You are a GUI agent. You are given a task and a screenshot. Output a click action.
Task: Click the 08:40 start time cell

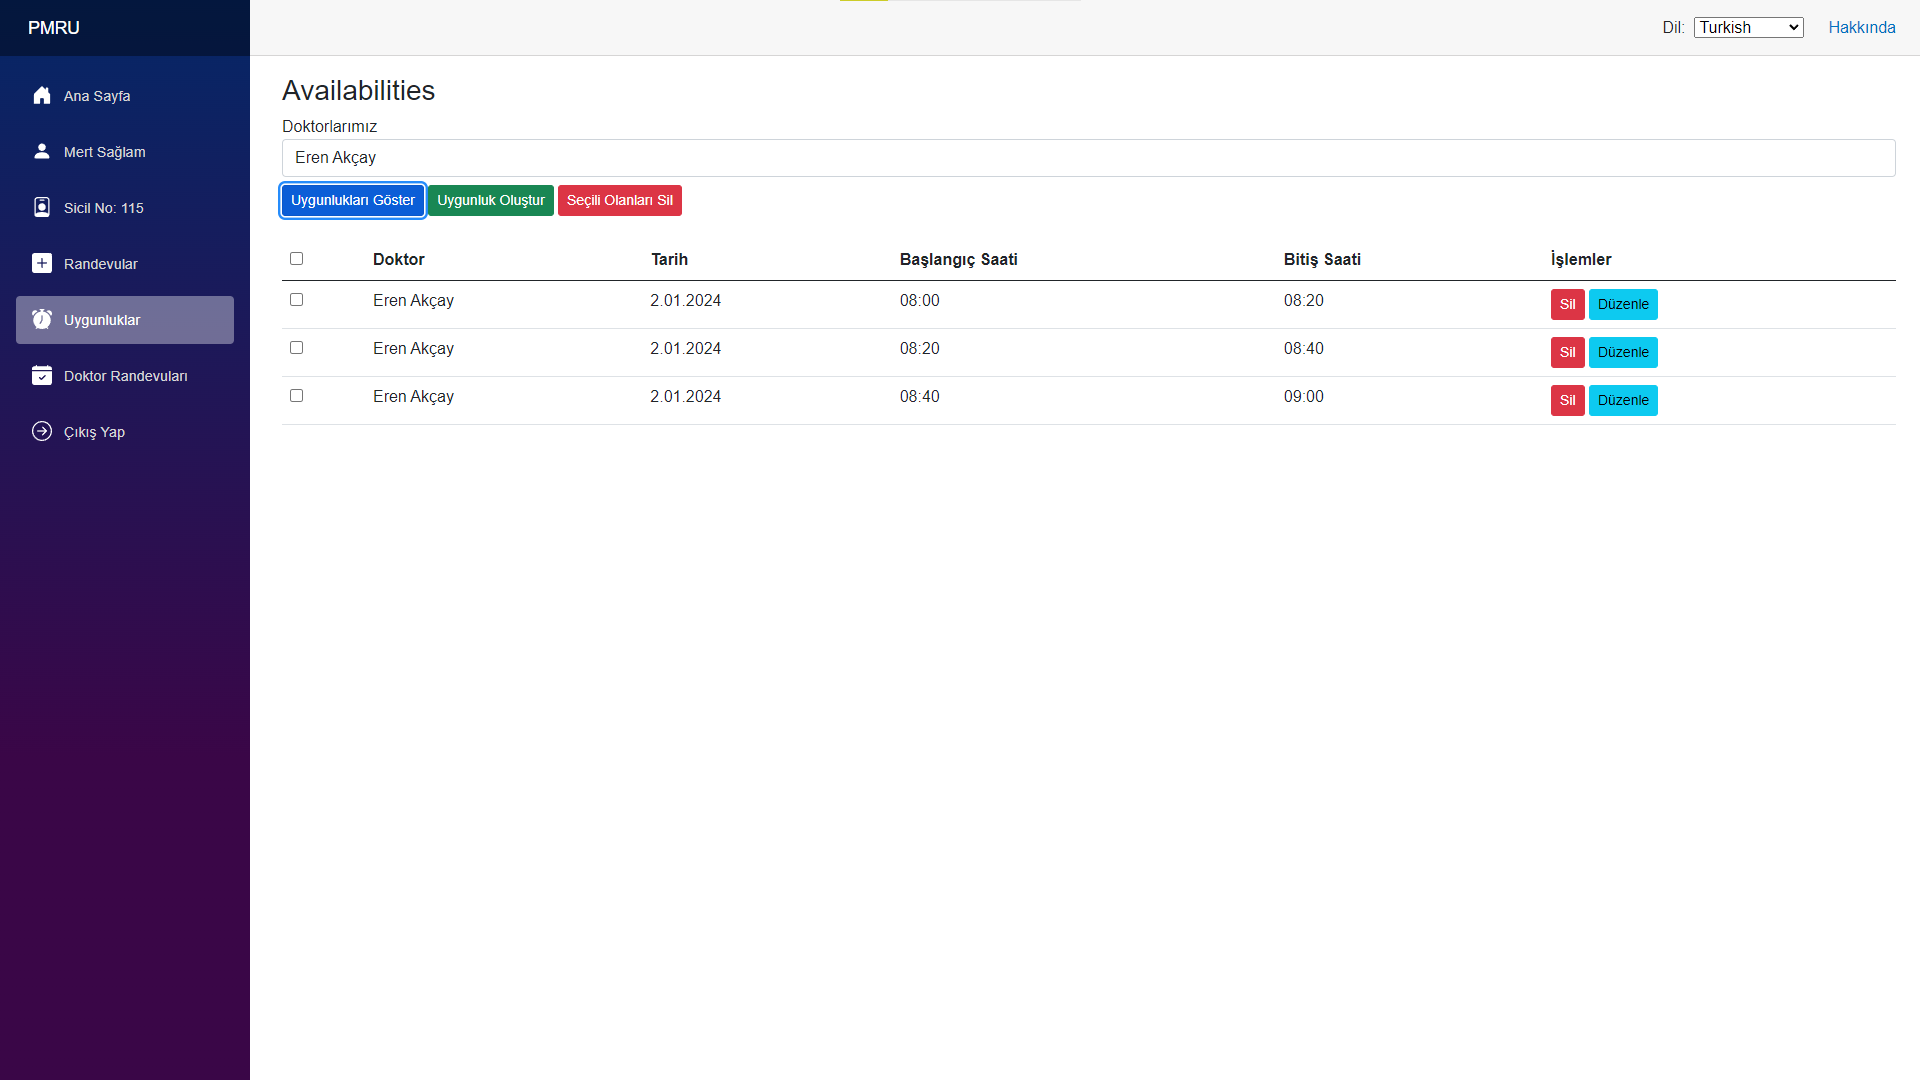click(919, 397)
